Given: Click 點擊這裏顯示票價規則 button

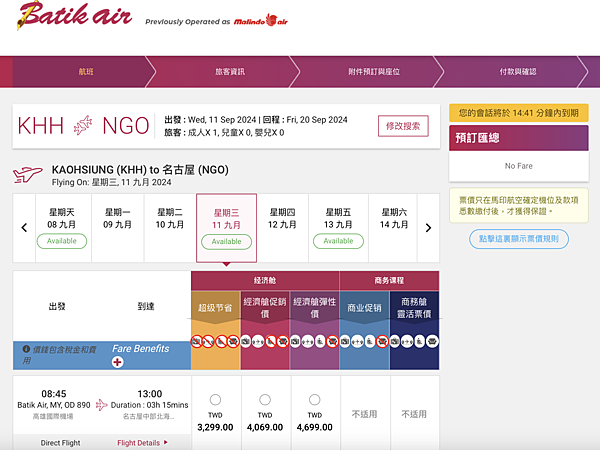Looking at the screenshot, I should [x=519, y=239].
